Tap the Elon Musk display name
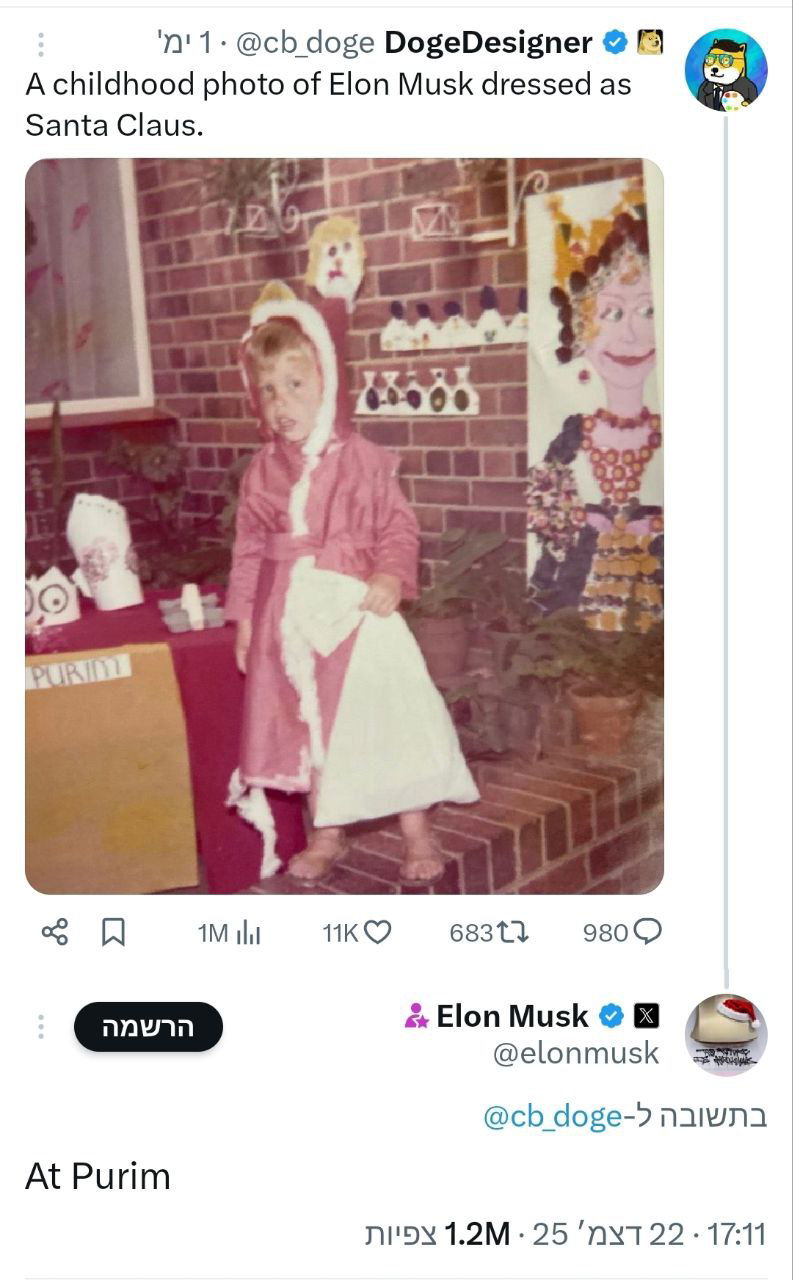Image resolution: width=793 pixels, height=1280 pixels. tap(512, 1017)
